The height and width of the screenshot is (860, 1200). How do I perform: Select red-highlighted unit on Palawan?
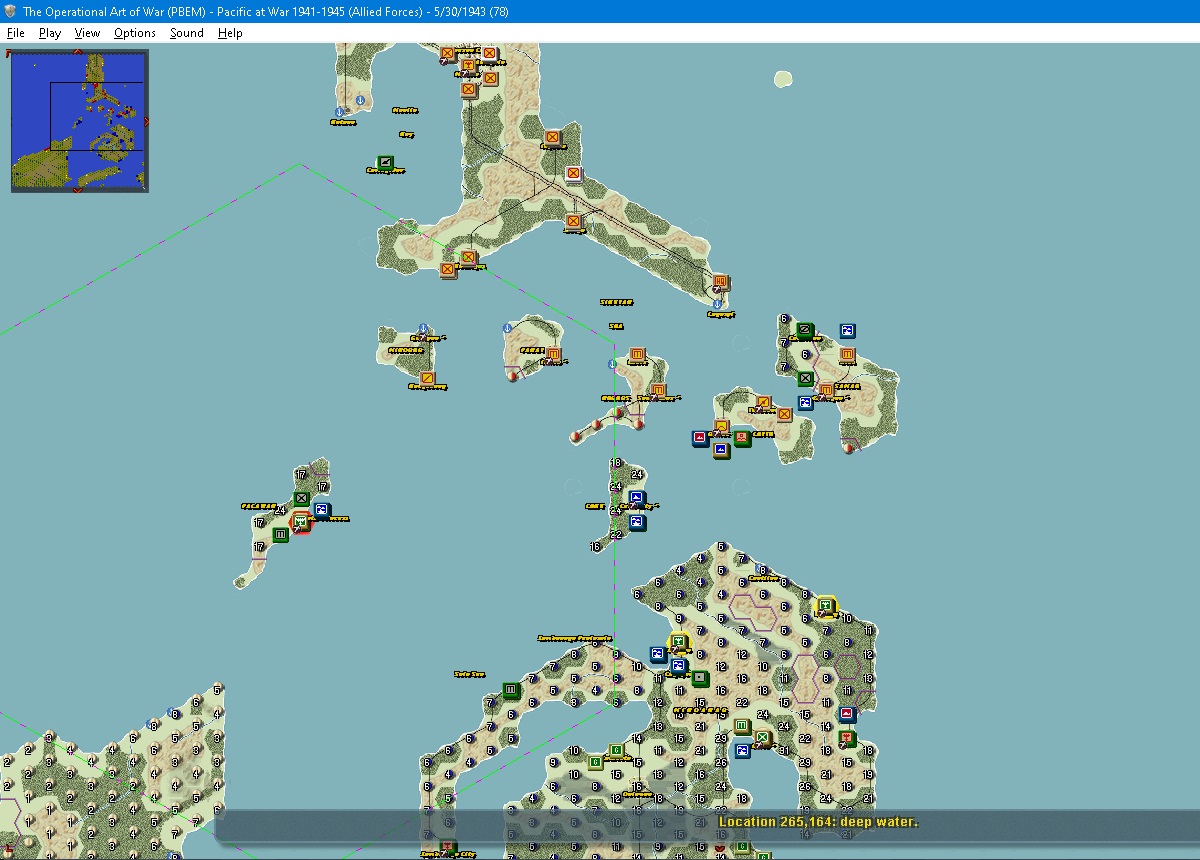[x=301, y=521]
